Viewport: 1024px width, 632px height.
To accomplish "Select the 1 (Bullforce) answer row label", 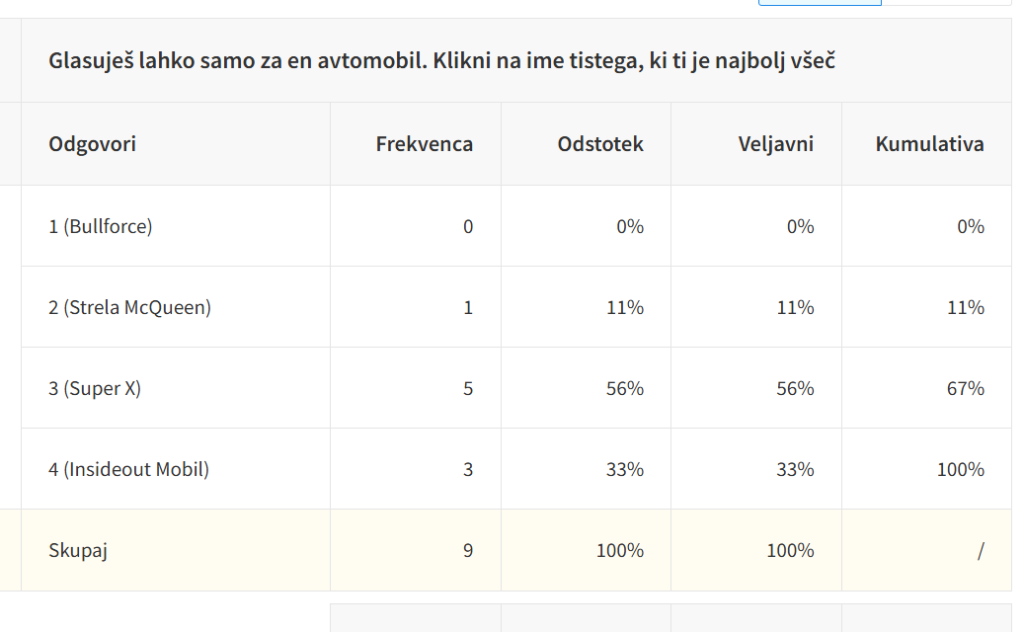I will coord(100,226).
